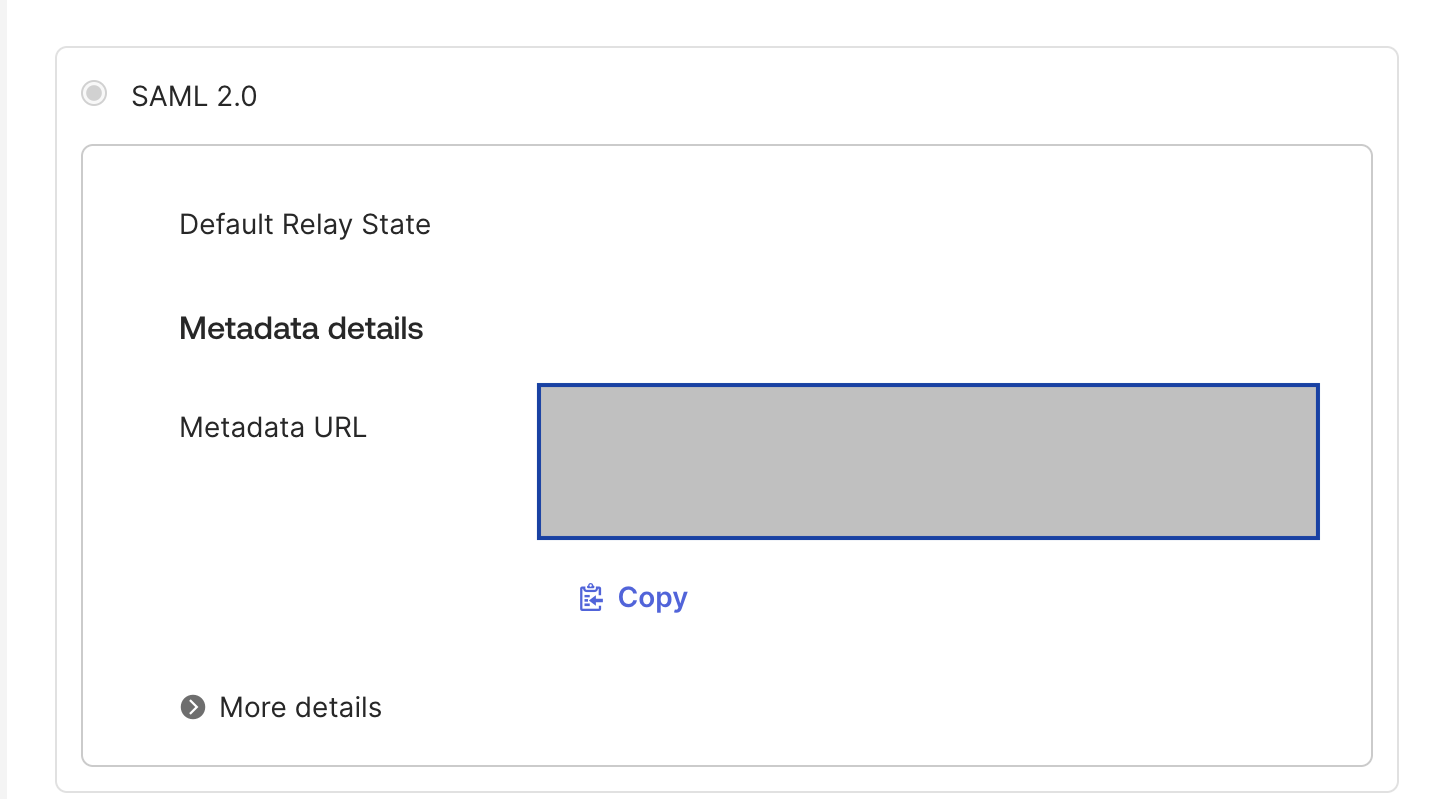Click the "2.0" text in the SAML label
Viewport: 1445px width, 799px height.
pyautogui.click(x=237, y=96)
